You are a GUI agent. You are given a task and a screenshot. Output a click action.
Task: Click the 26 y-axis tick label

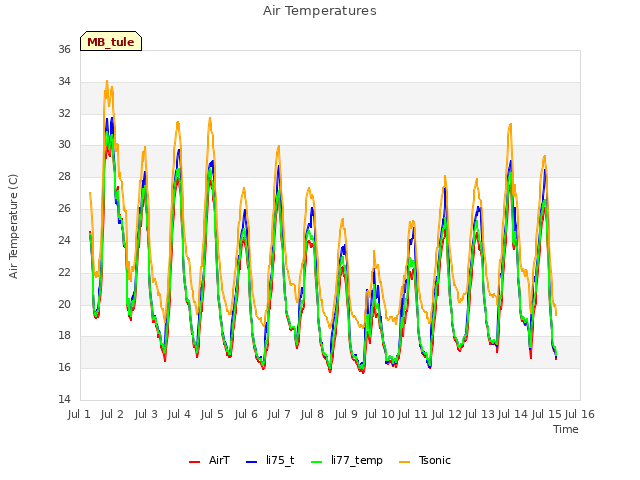[x=64, y=209]
